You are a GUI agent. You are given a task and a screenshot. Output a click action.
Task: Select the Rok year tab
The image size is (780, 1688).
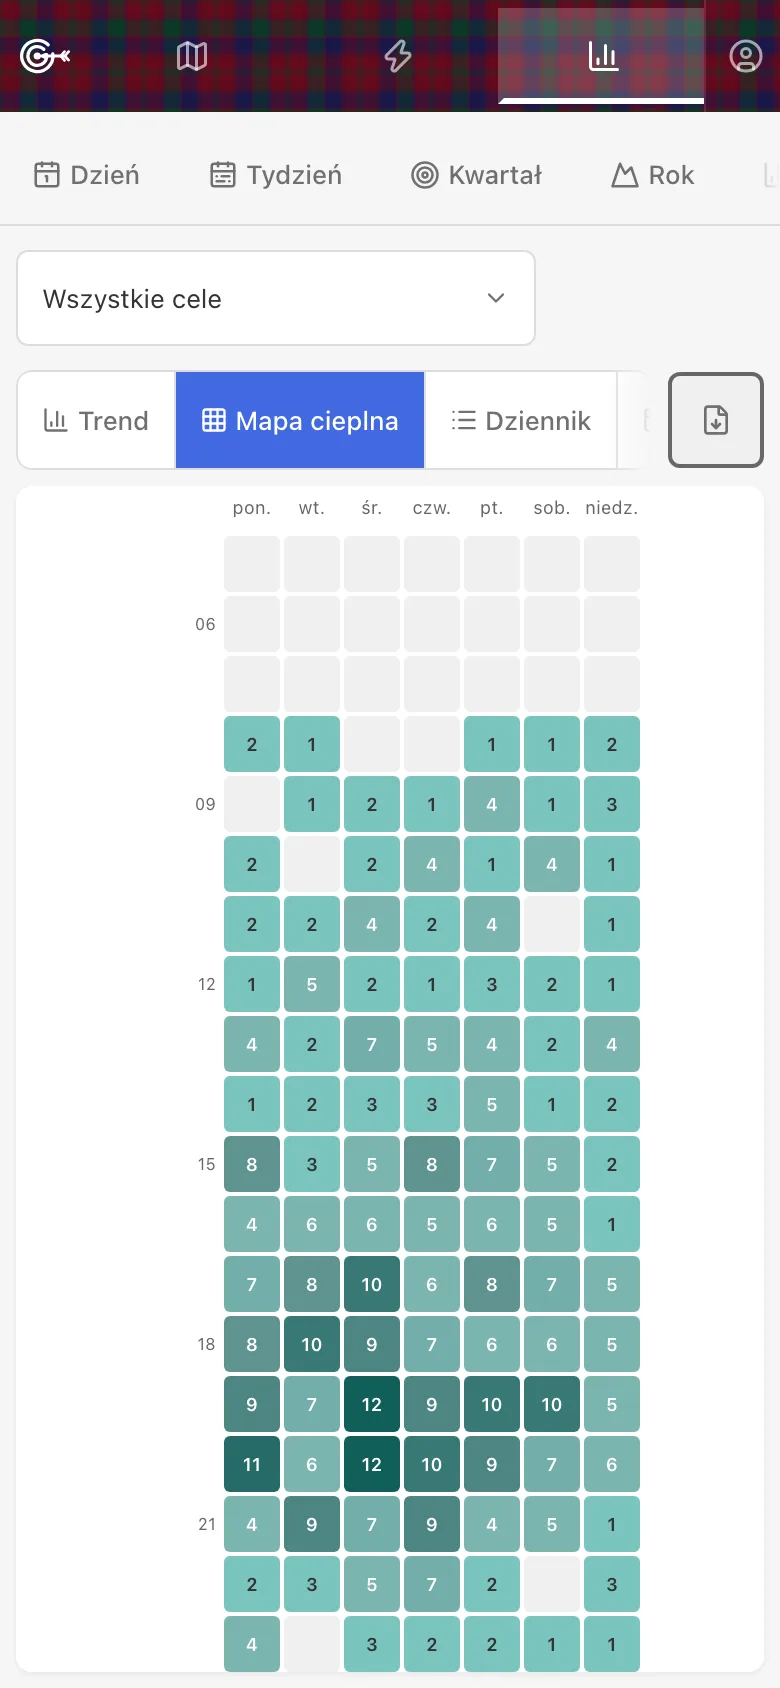point(653,175)
